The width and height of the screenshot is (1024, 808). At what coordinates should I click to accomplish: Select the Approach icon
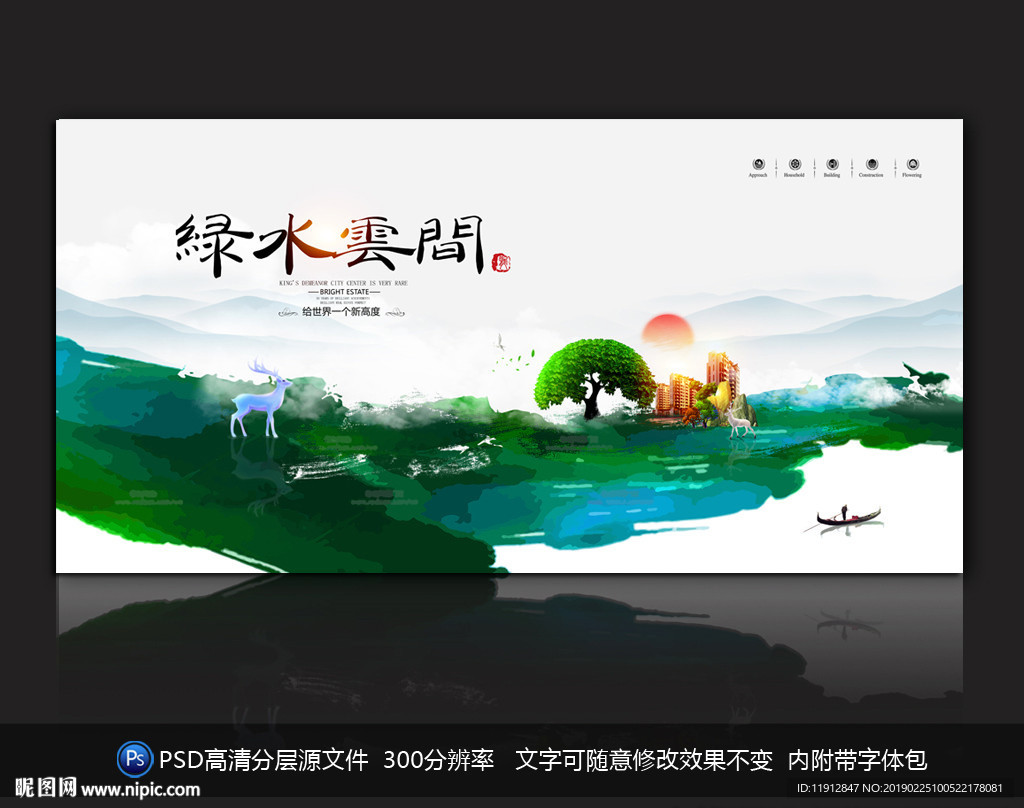point(757,165)
